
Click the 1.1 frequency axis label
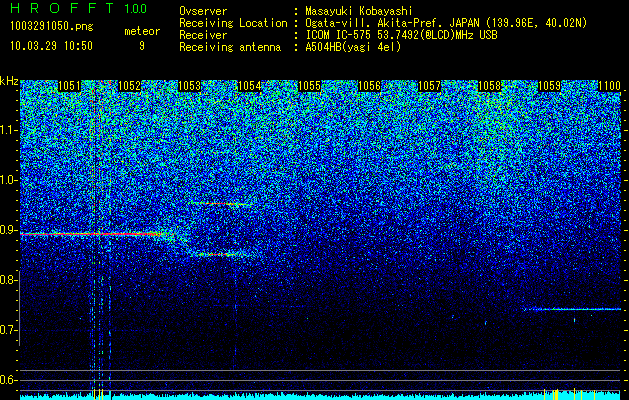coord(8,131)
